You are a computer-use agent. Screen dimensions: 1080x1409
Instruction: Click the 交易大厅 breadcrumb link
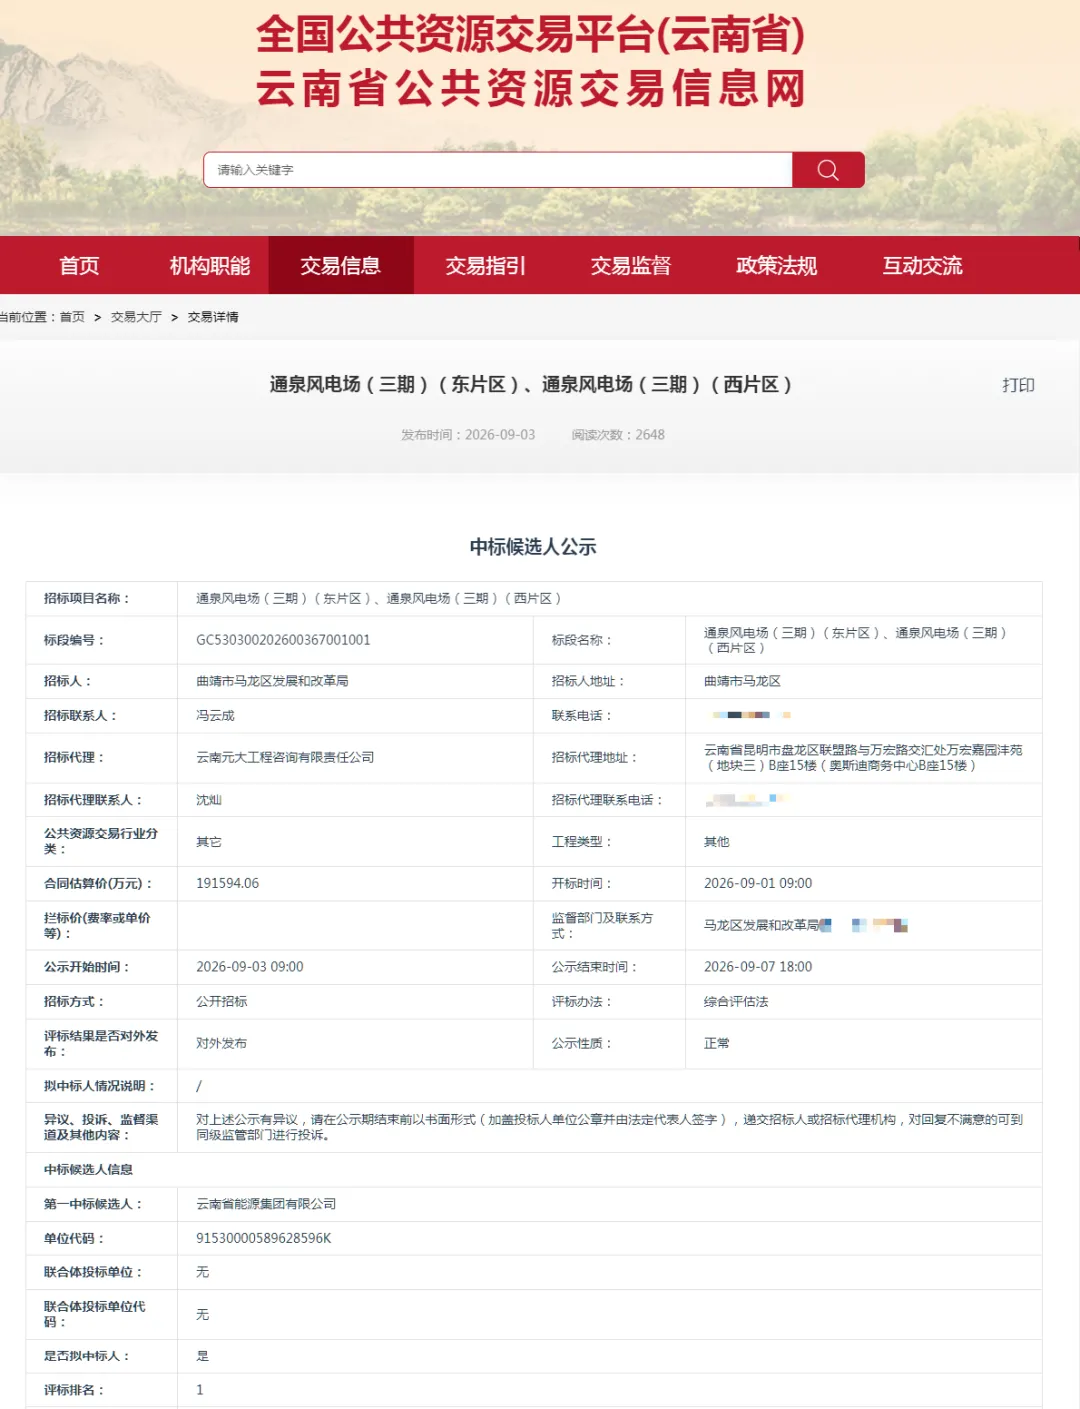(136, 317)
